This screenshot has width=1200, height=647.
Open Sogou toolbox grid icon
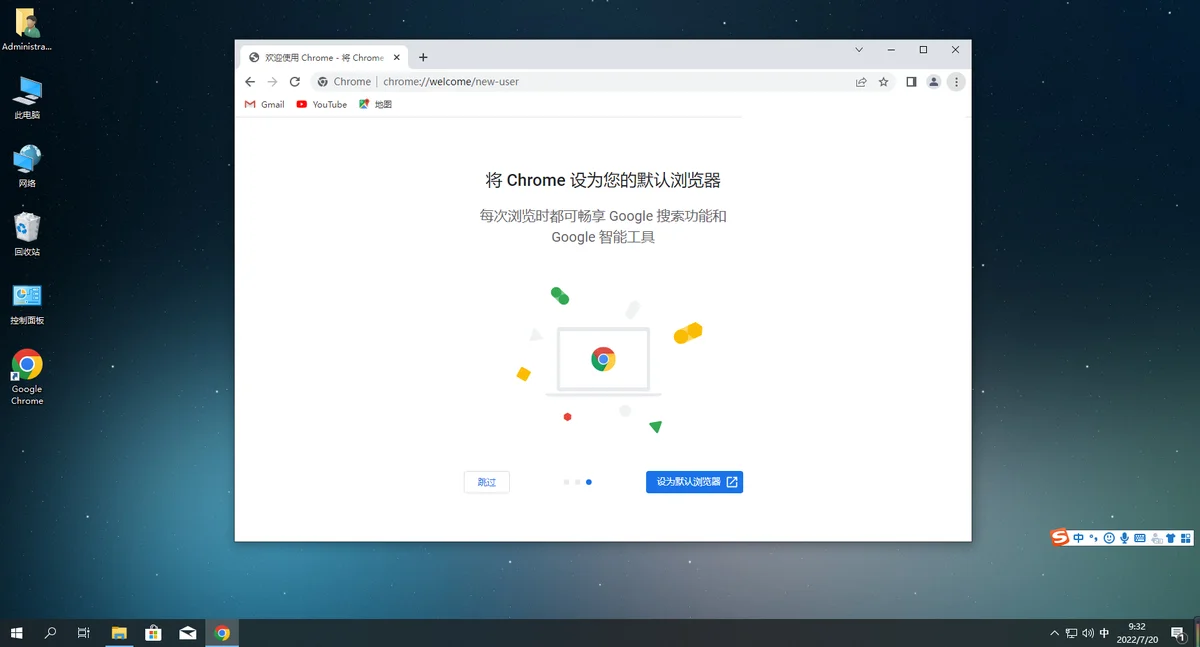click(x=1186, y=538)
